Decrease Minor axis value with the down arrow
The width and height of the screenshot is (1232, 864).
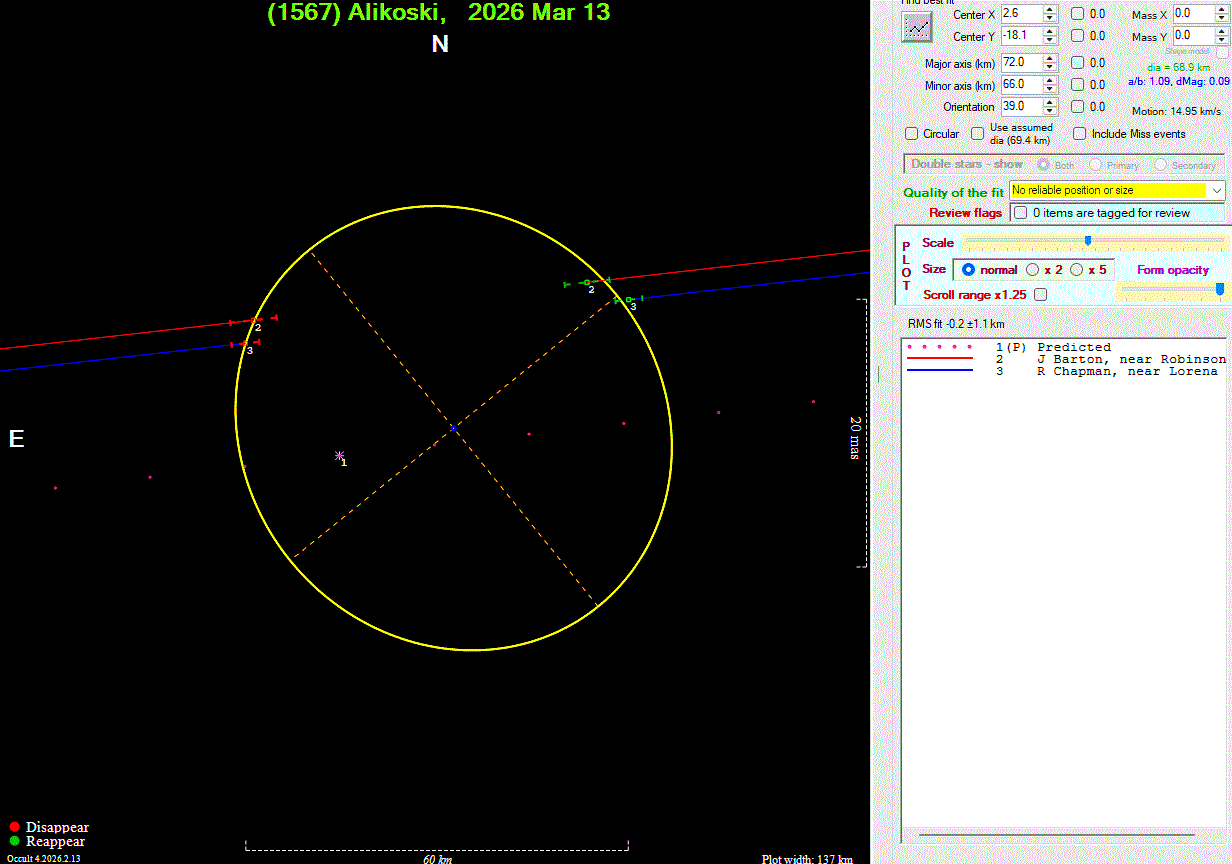[1049, 89]
